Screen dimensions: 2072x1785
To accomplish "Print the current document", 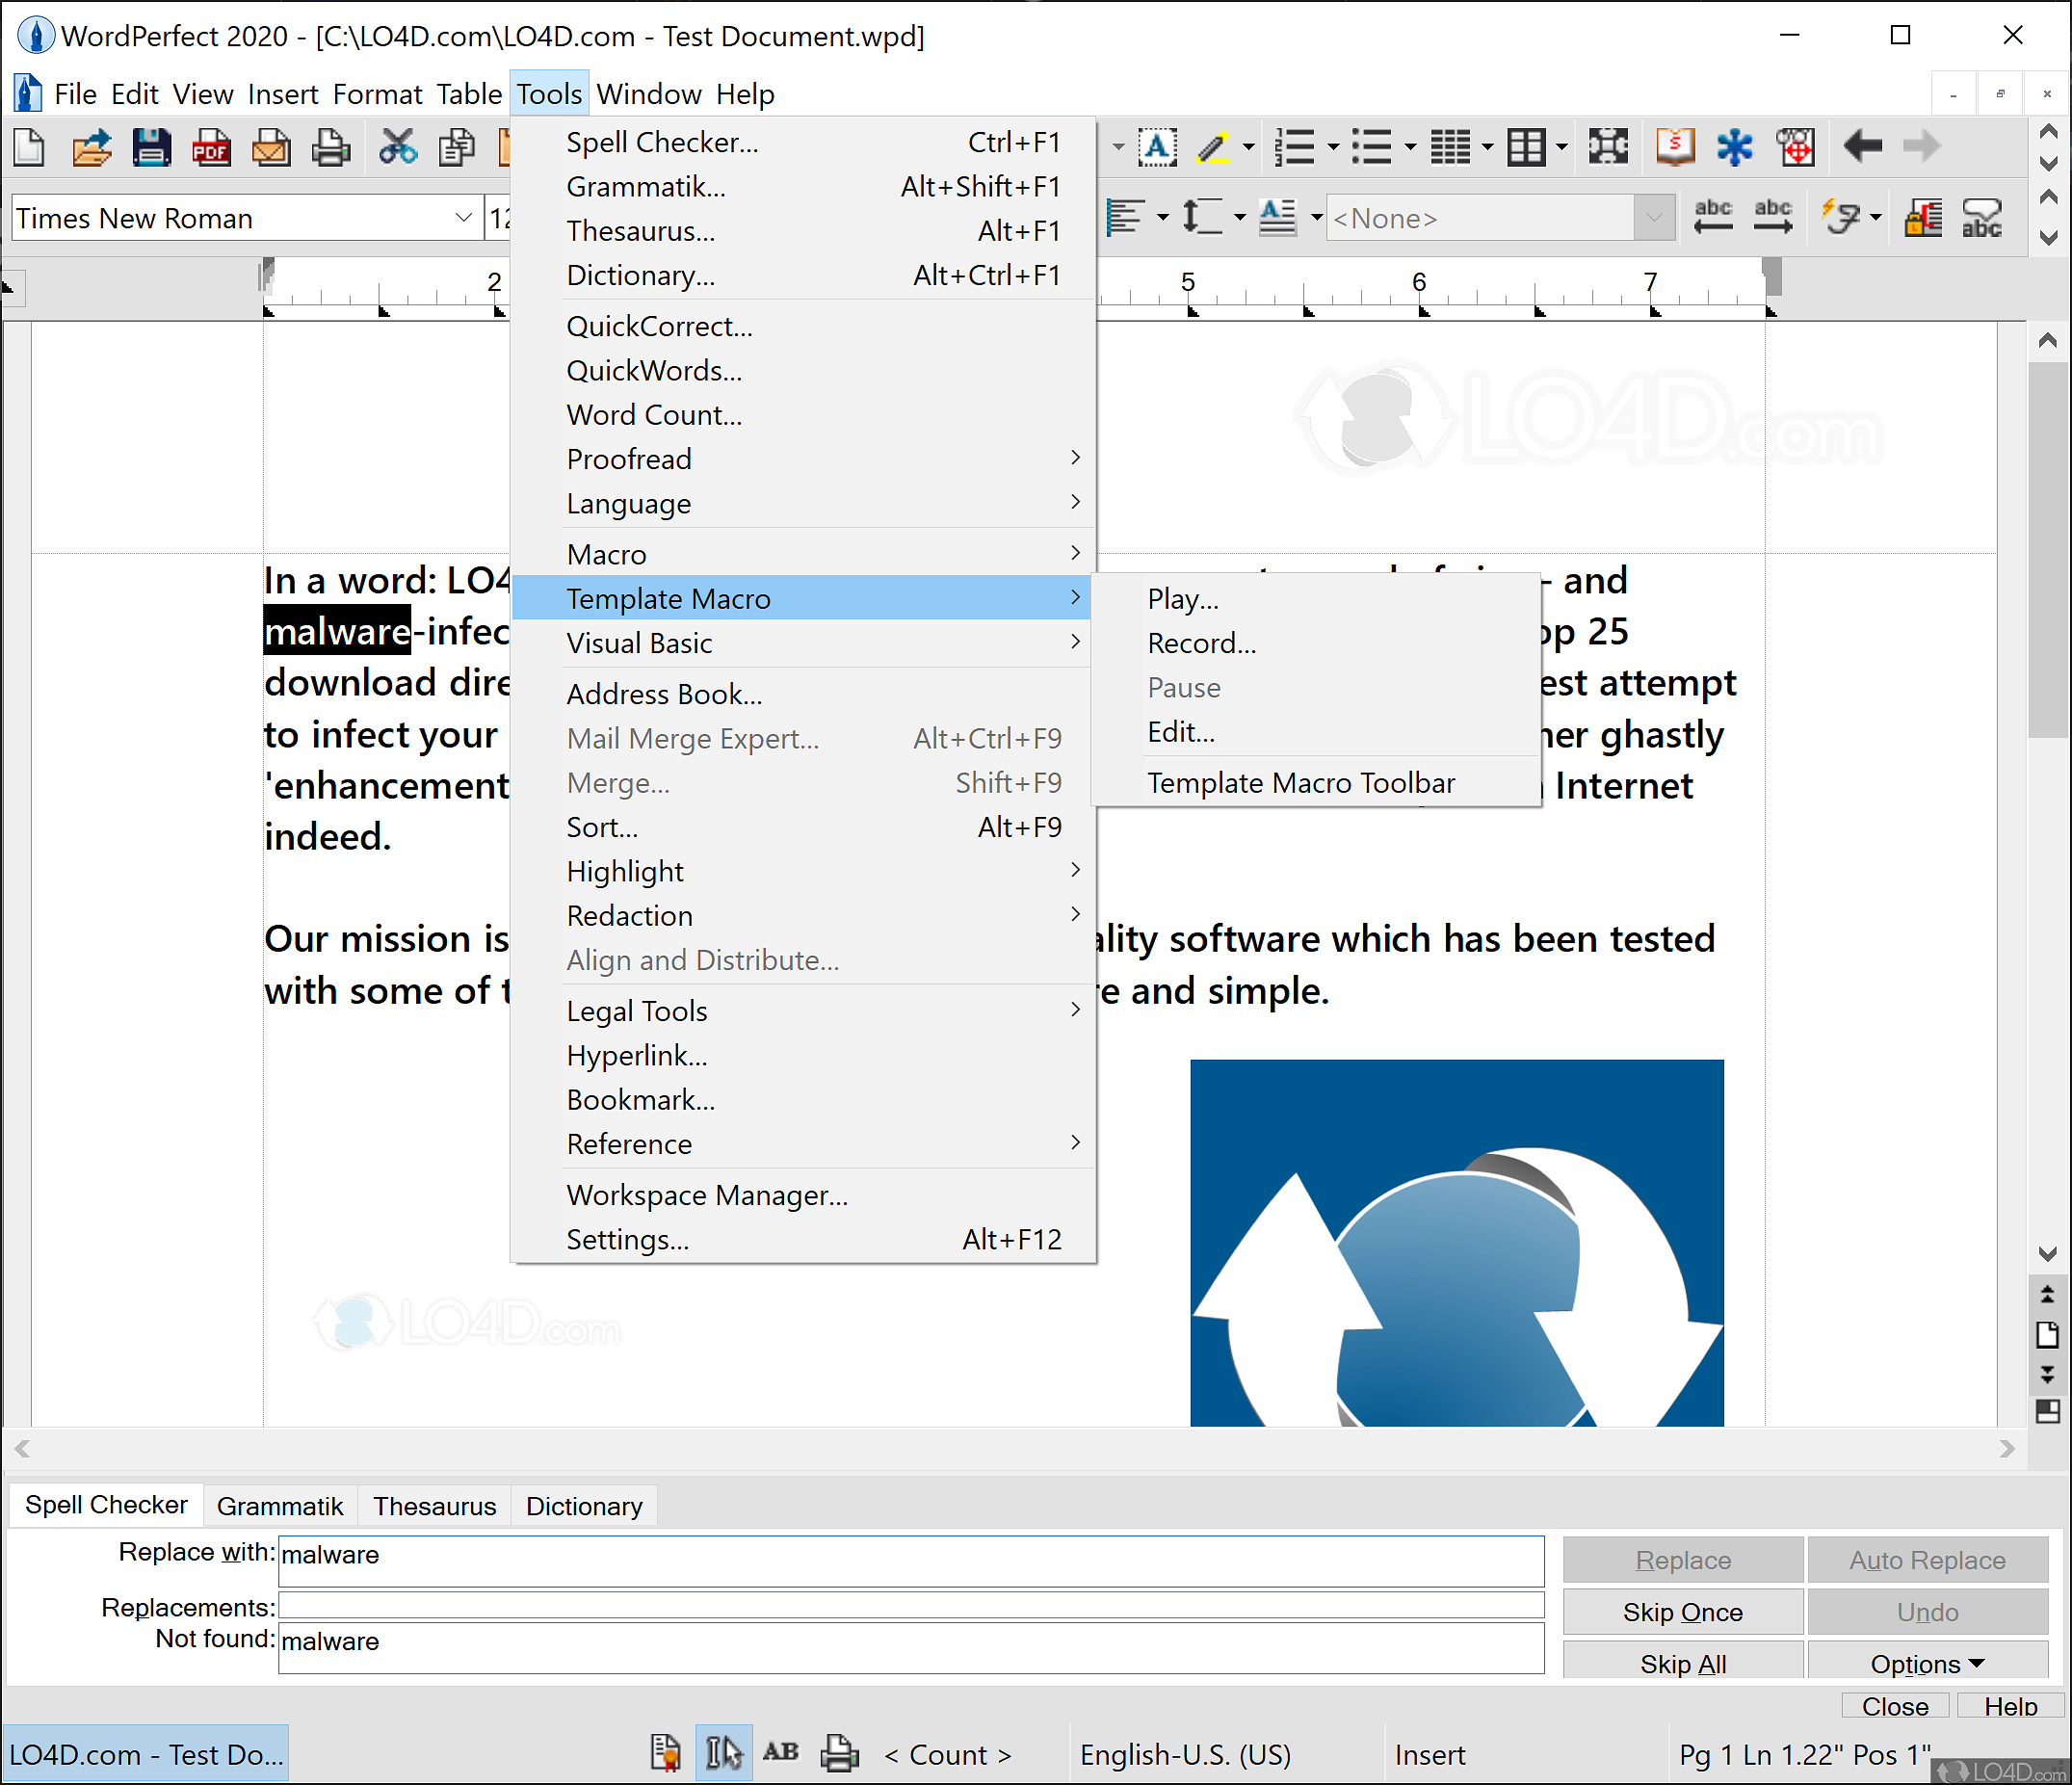I will click(331, 147).
